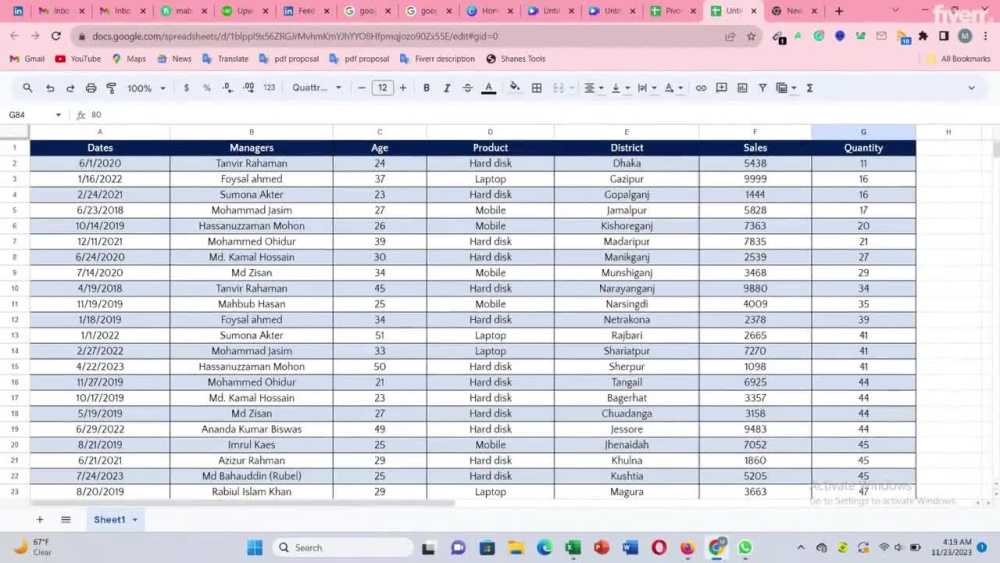Expand vertical align options
Viewport: 1000px width, 563px height.
[x=628, y=88]
